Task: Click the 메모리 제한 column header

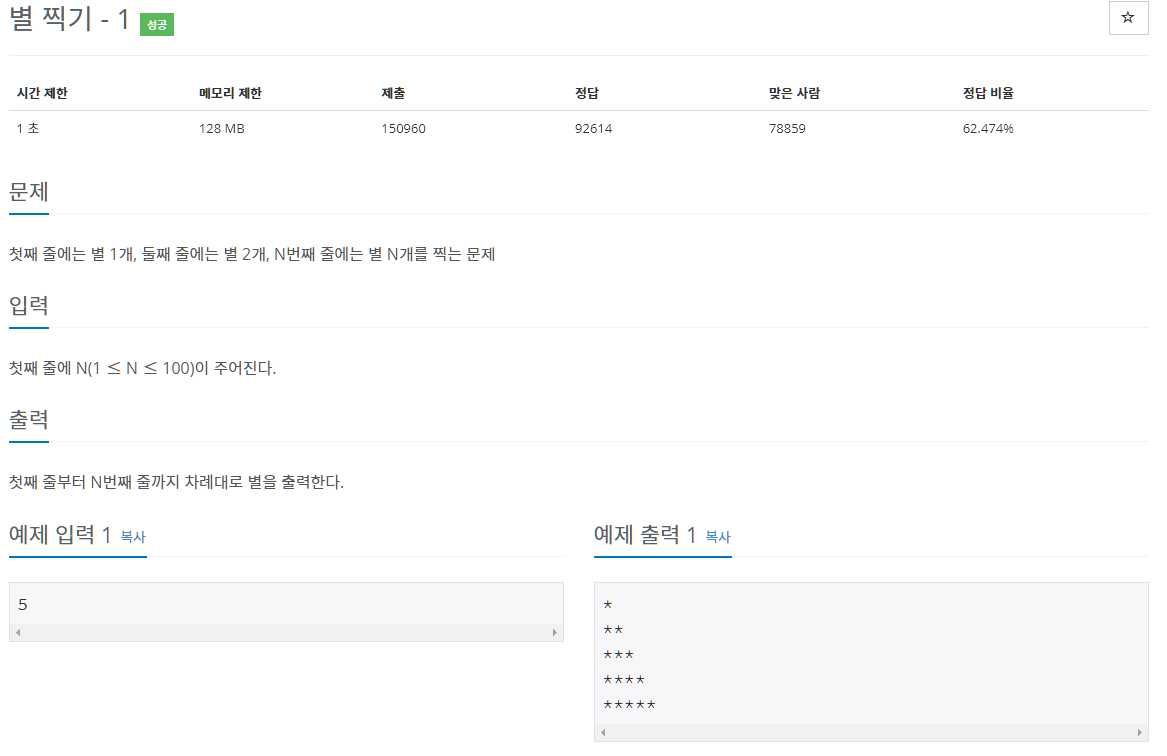Action: click(231, 93)
